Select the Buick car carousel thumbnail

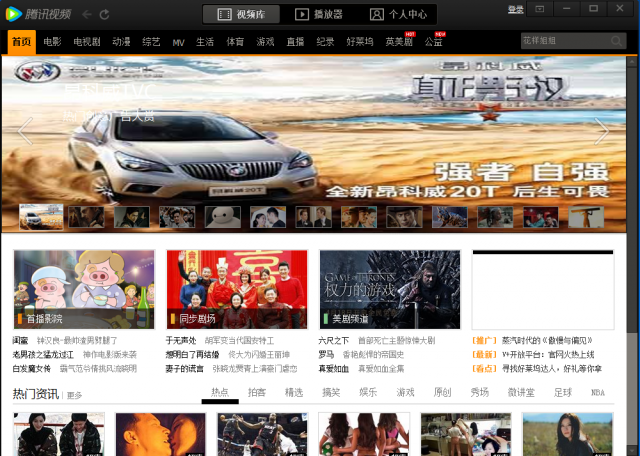point(41,217)
